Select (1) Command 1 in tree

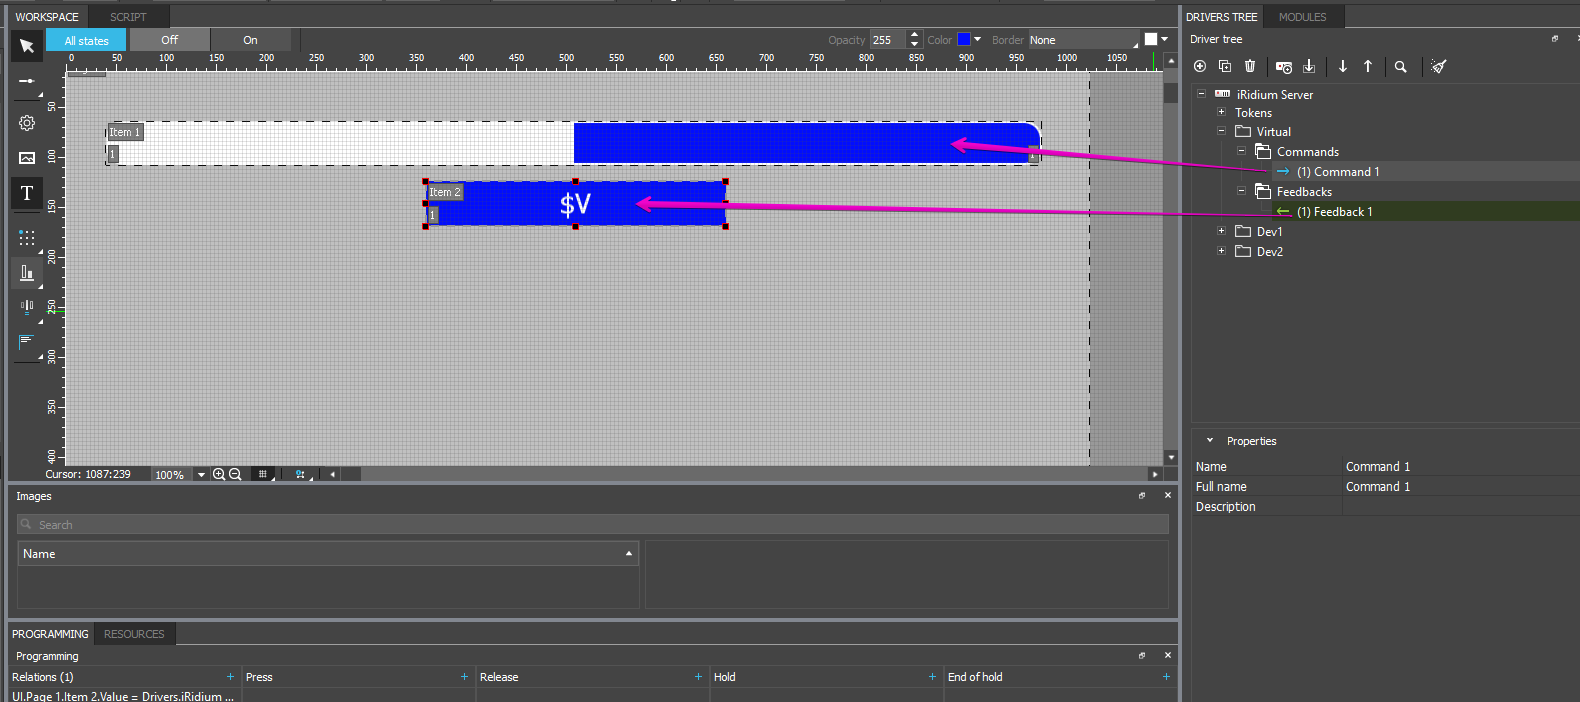(x=1338, y=172)
